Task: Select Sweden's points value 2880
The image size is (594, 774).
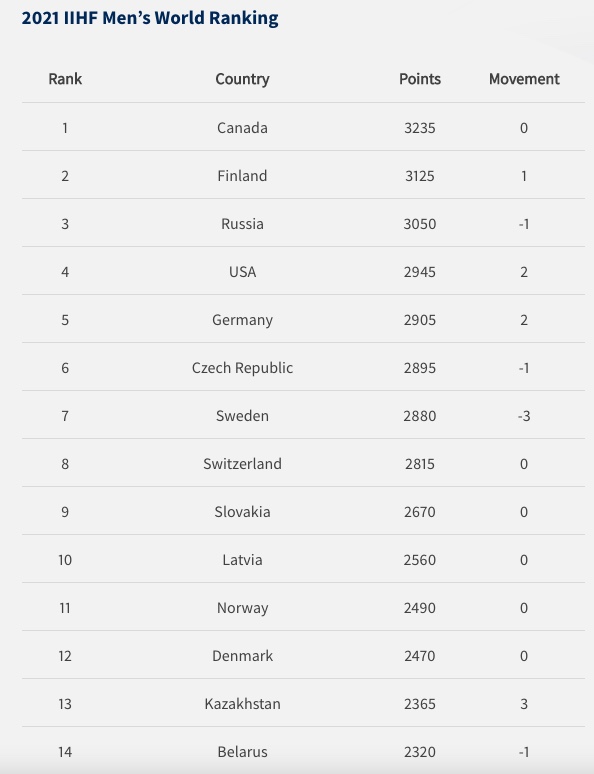Action: pyautogui.click(x=420, y=416)
